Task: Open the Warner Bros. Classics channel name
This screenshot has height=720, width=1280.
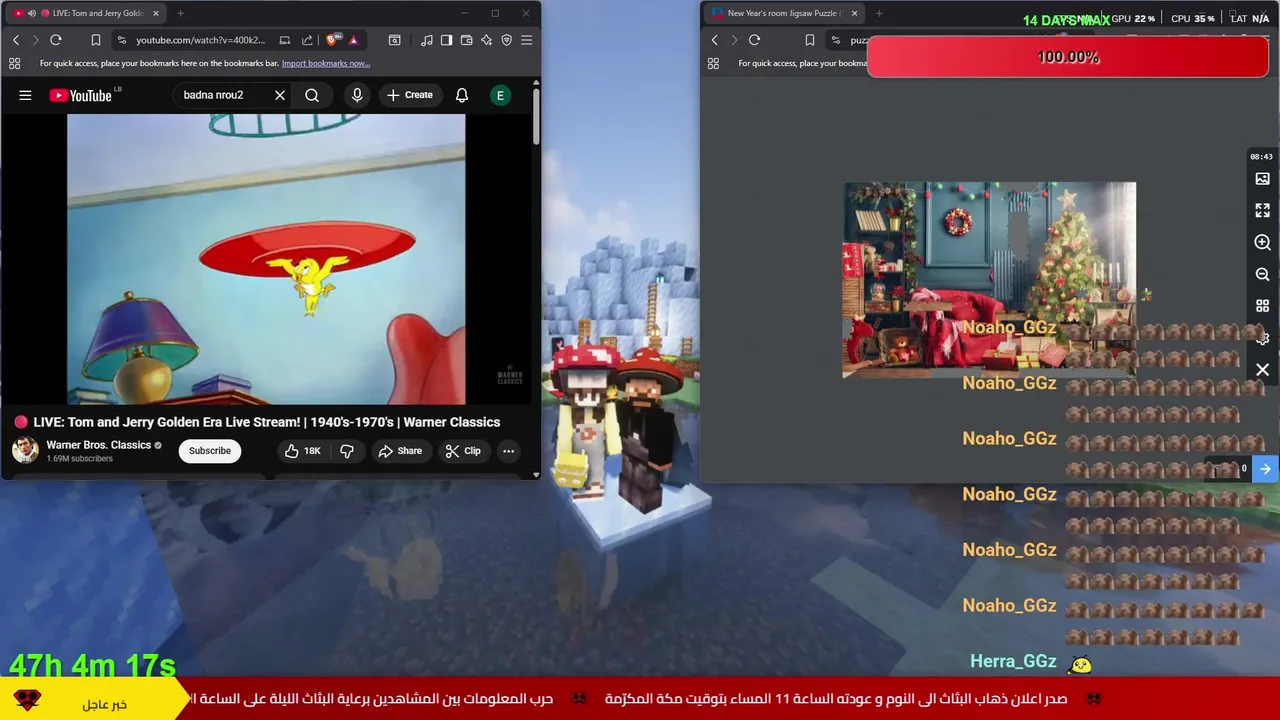Action: (x=98, y=445)
